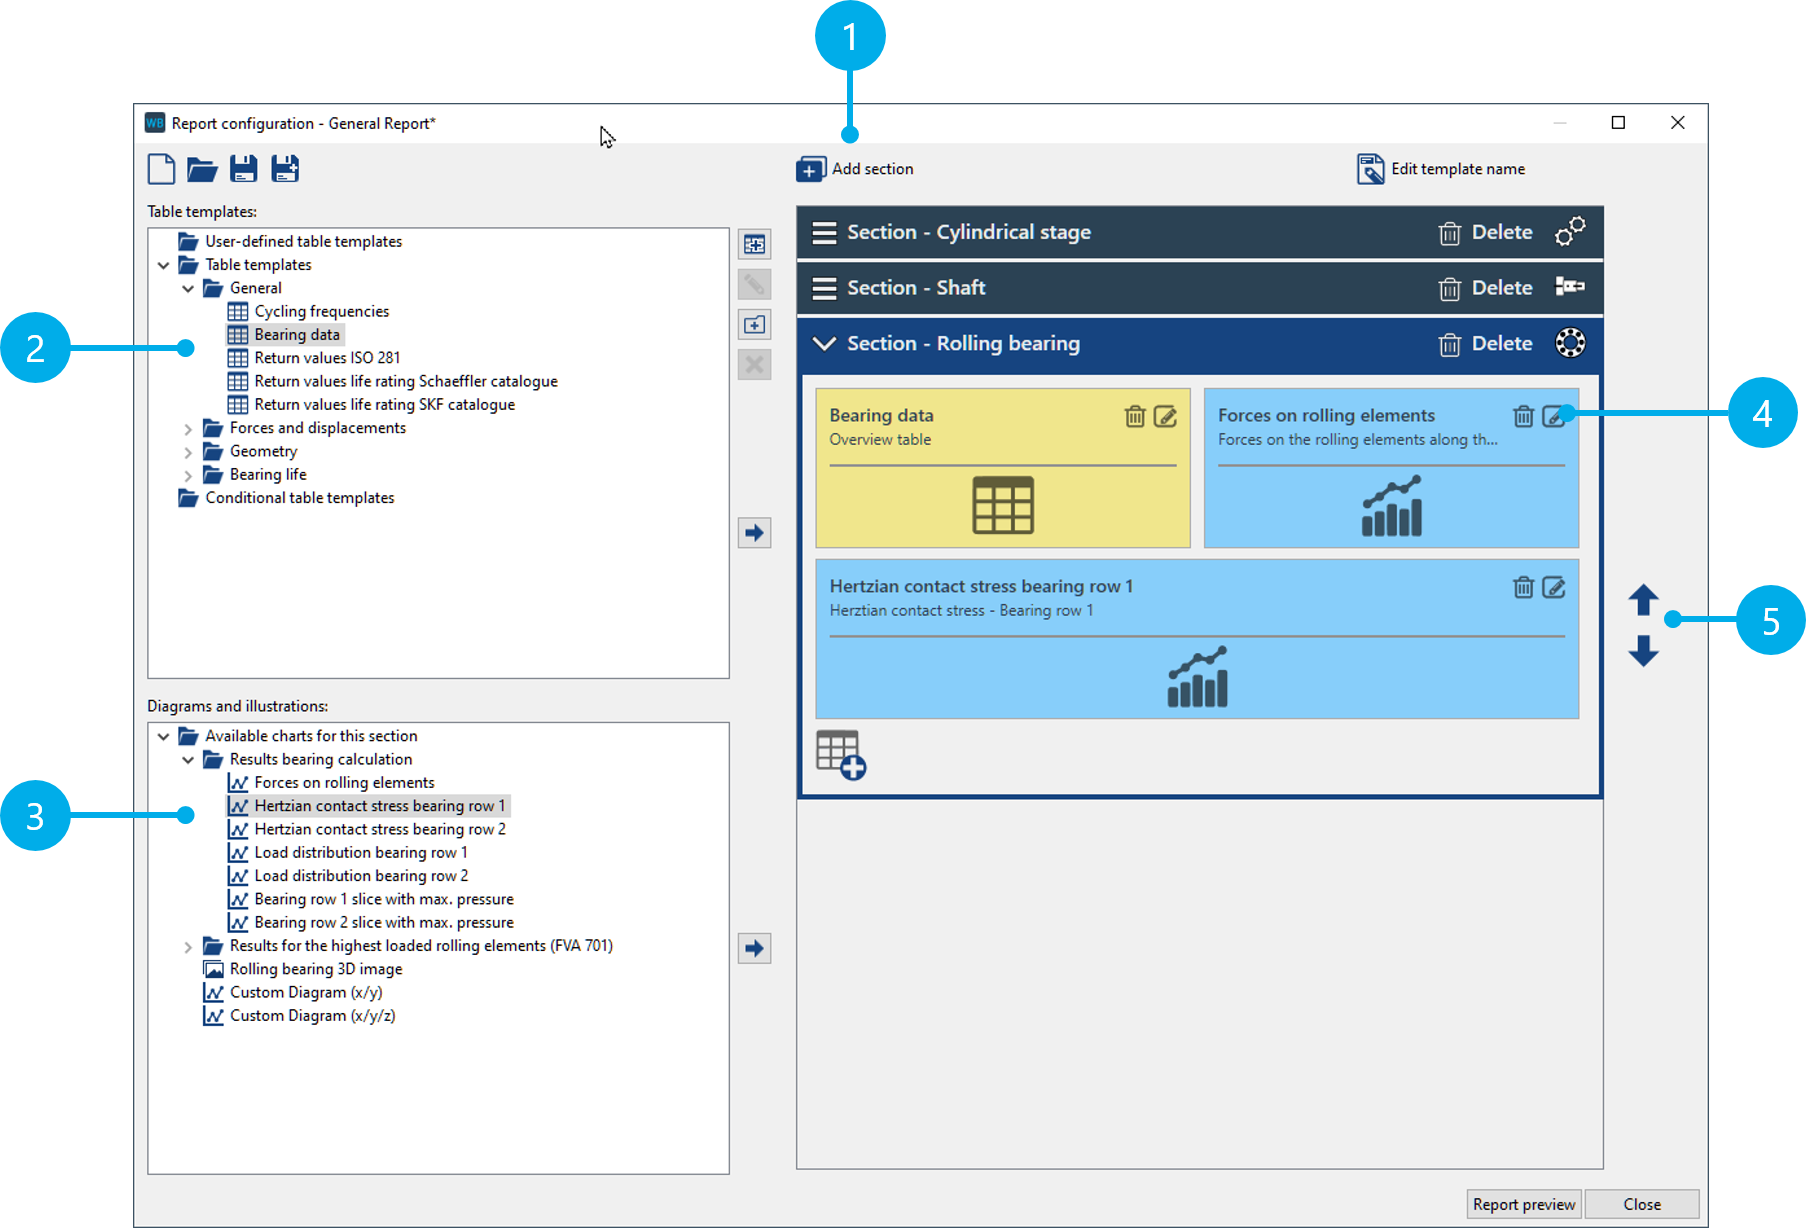
Task: Click the Report preview button
Action: coord(1523,1204)
